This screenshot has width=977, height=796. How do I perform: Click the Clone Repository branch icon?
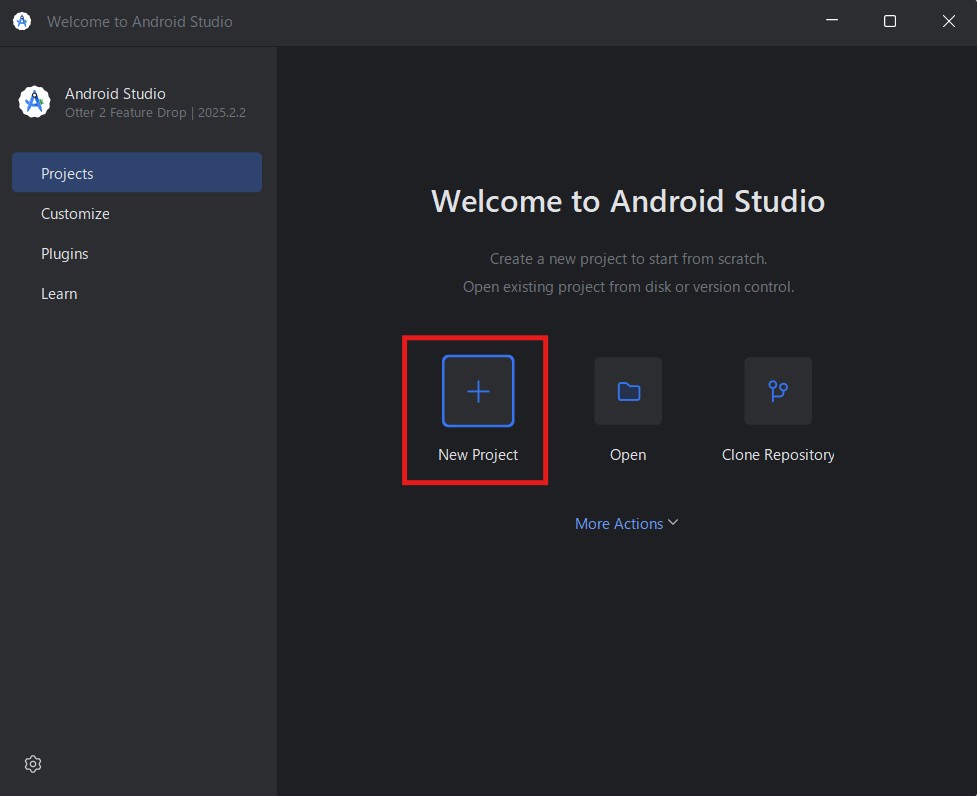click(778, 391)
